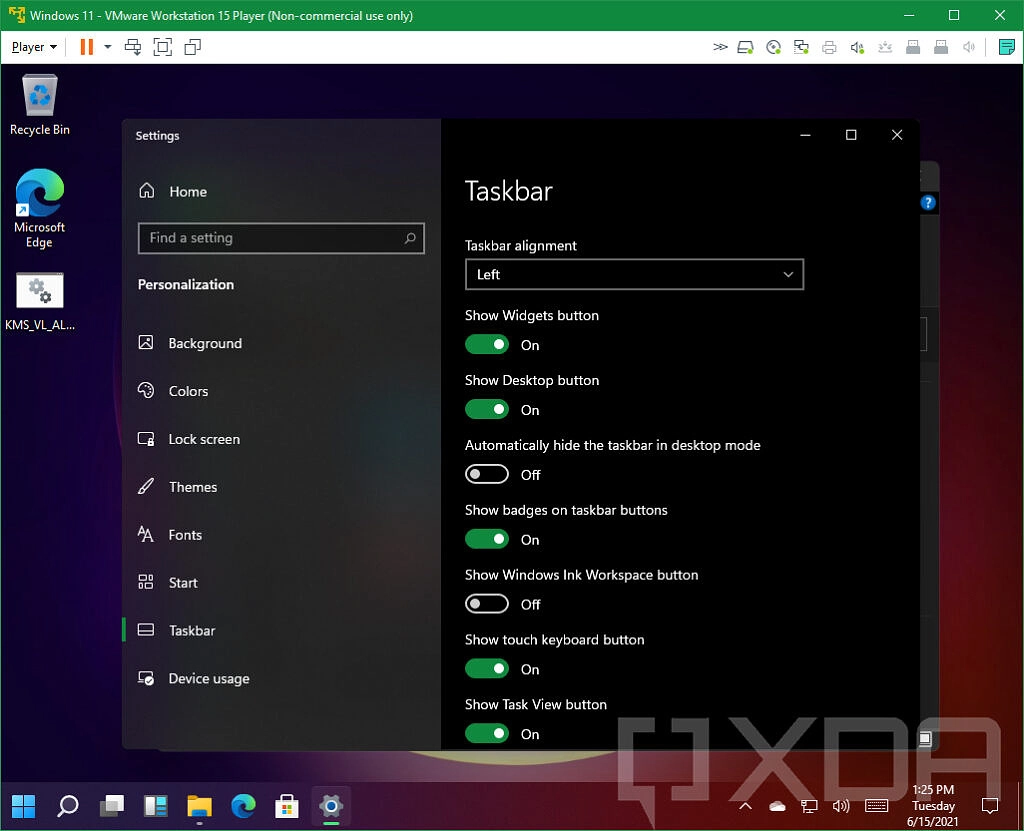Click the network adapter device icon
Screen dimensions: 1024x831
(x=801, y=47)
